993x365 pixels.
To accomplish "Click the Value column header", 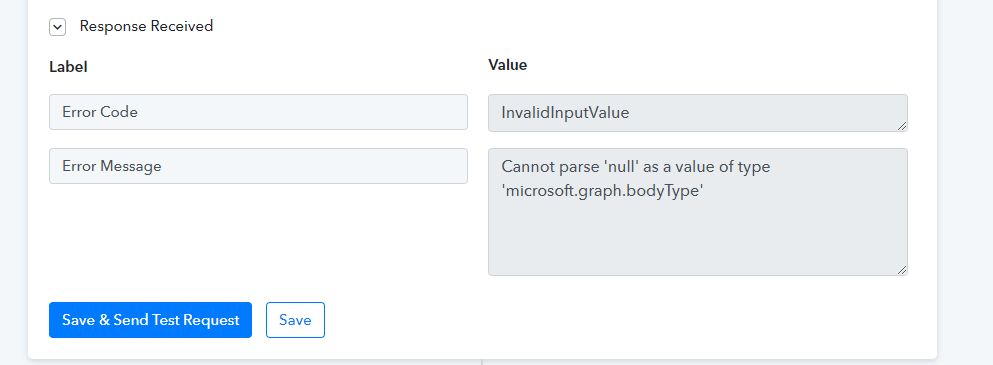I will (x=508, y=65).
